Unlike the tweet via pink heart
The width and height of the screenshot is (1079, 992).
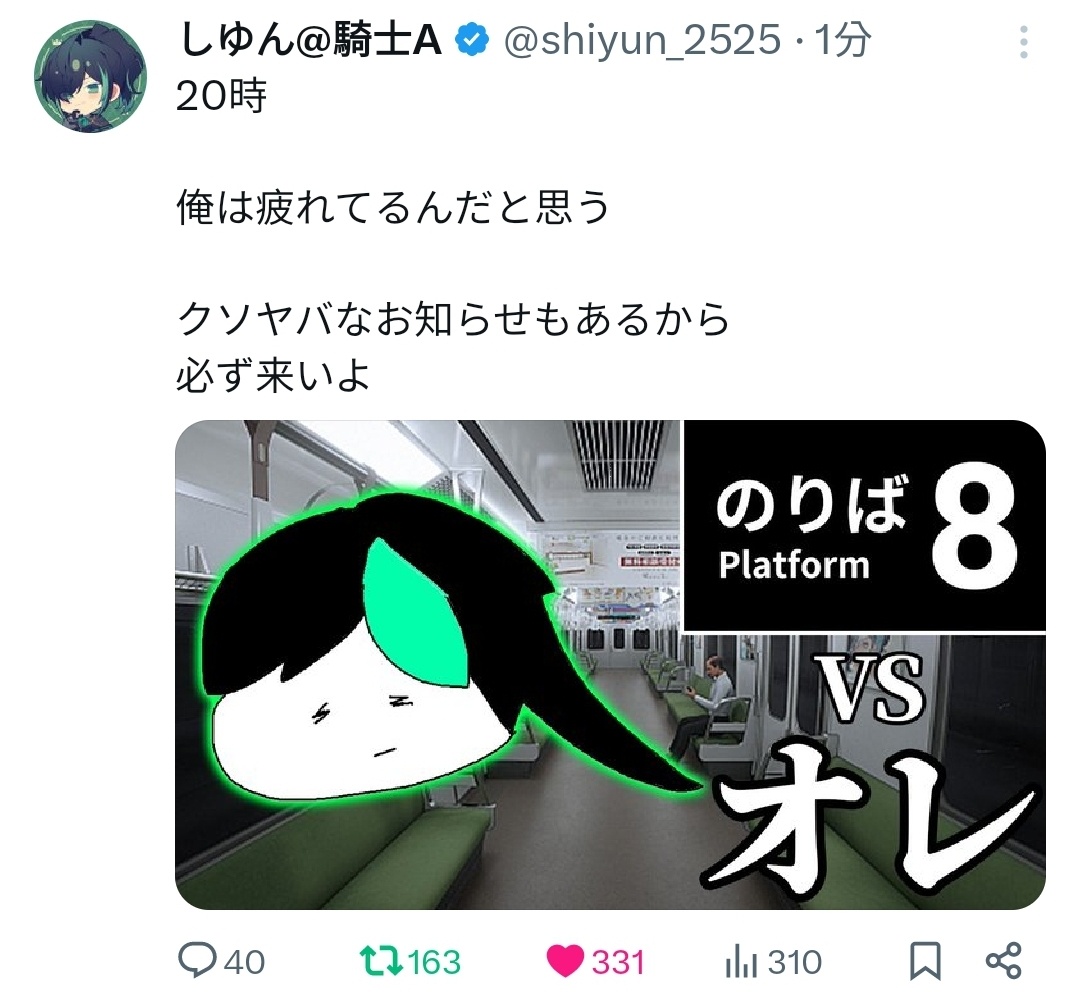click(565, 960)
